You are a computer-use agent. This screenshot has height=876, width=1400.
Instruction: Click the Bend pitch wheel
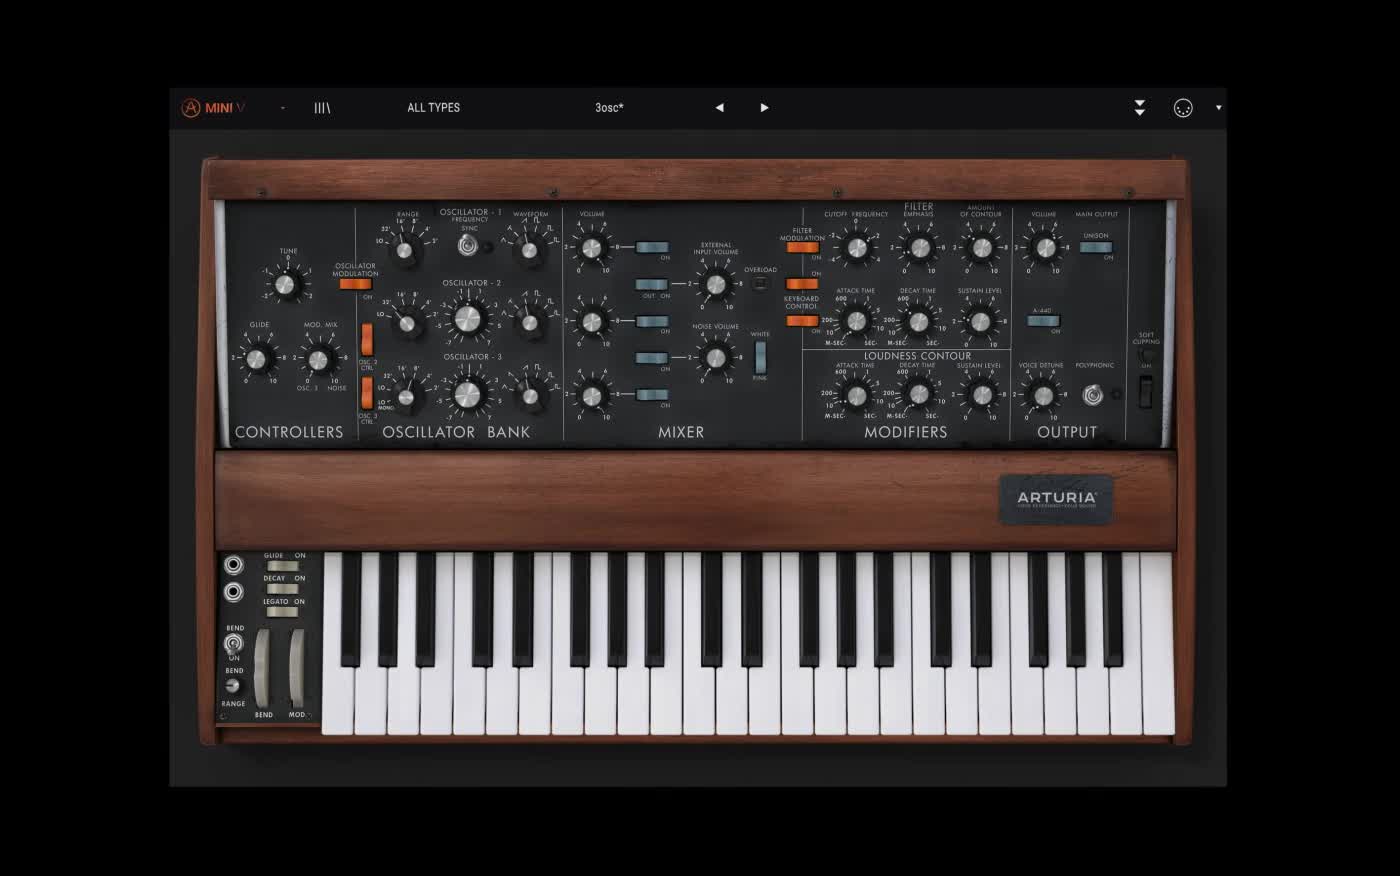pyautogui.click(x=262, y=668)
